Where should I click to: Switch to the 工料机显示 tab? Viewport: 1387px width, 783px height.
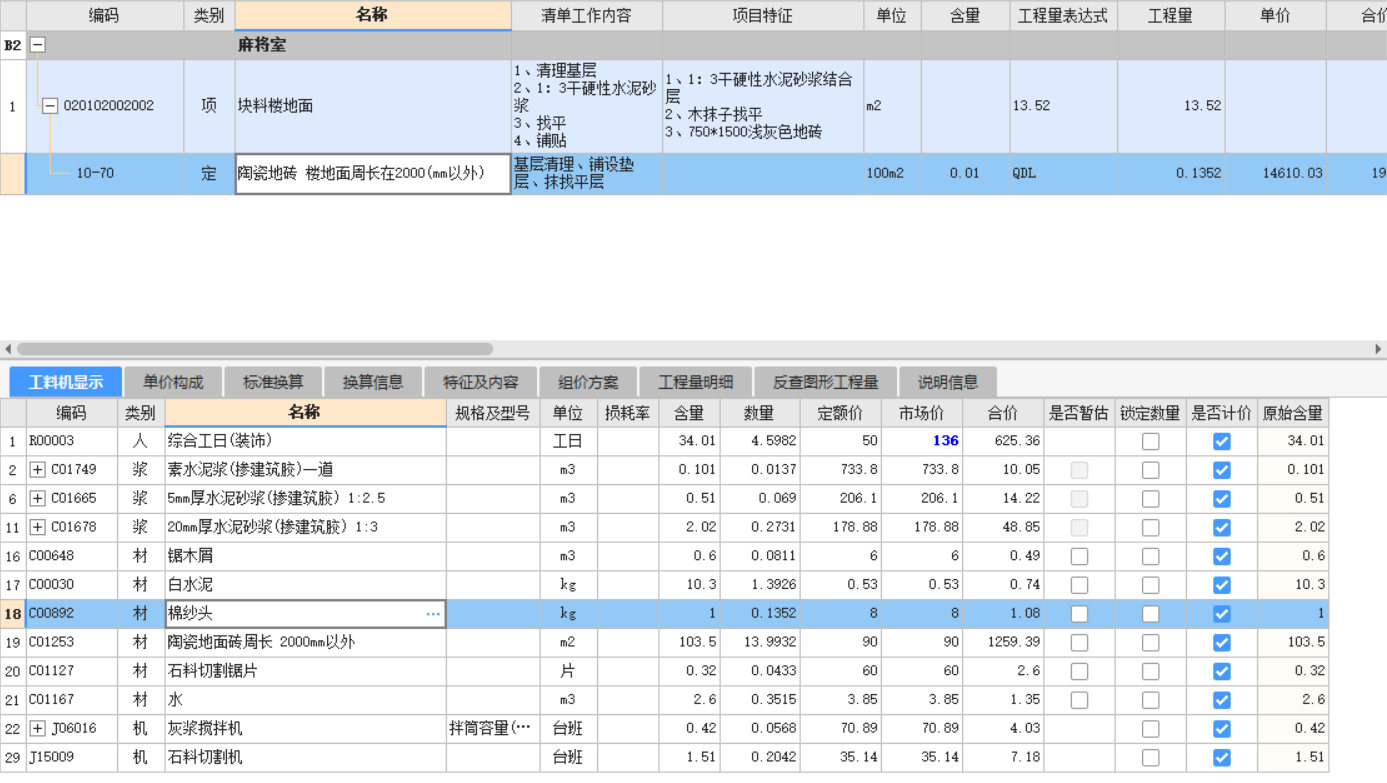pos(66,382)
